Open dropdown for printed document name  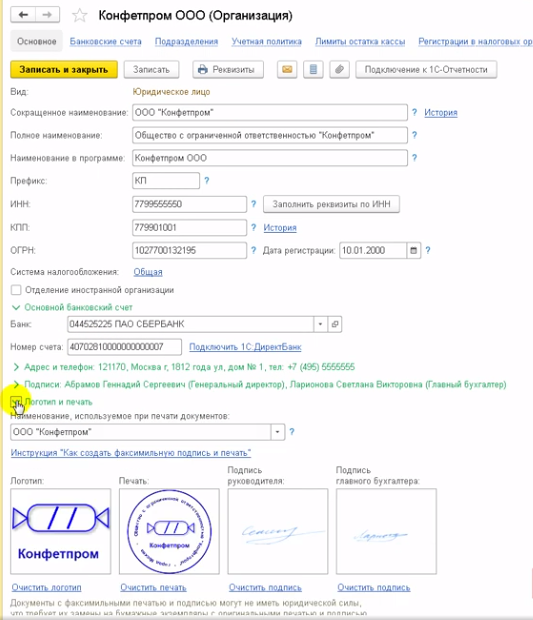[278, 432]
